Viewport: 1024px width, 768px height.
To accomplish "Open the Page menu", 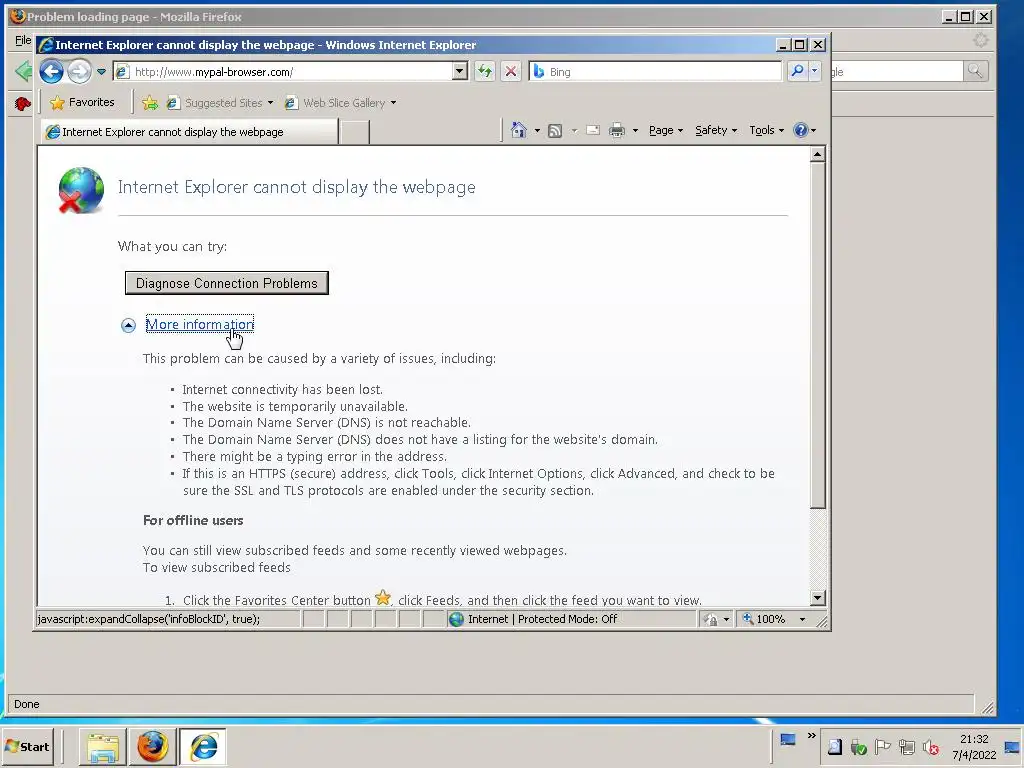I will click(x=665, y=130).
